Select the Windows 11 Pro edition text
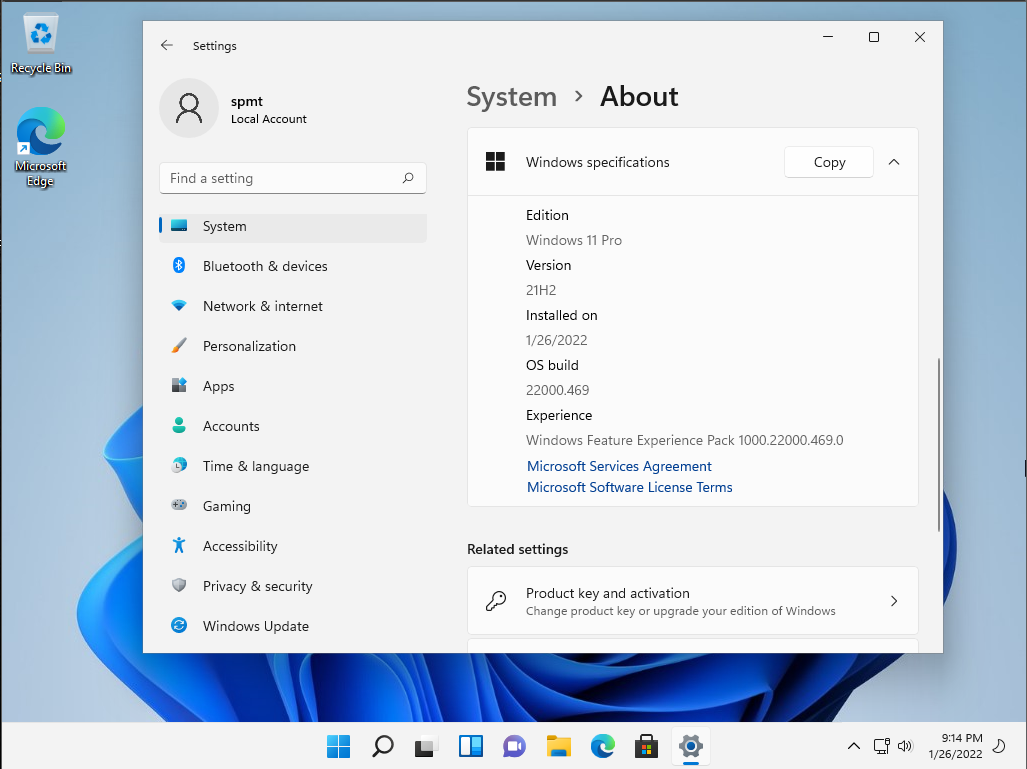The image size is (1027, 769). click(574, 240)
